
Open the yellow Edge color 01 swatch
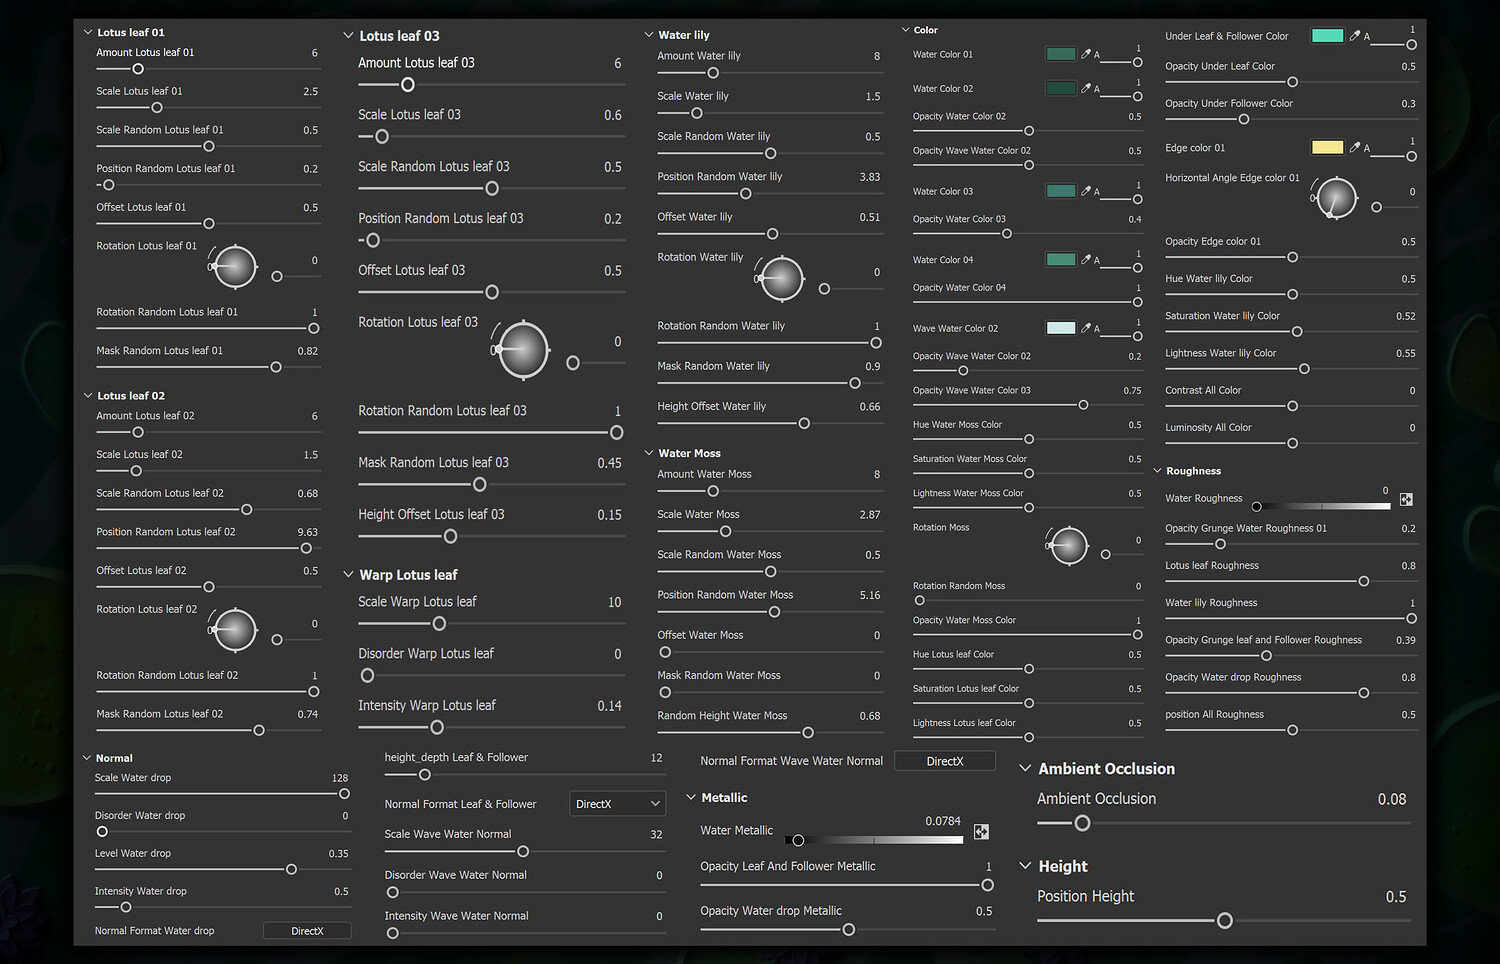1328,147
